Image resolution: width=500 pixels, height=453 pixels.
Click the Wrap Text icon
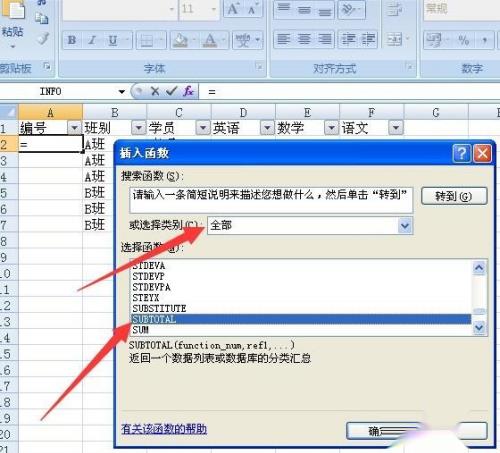[x=394, y=9]
